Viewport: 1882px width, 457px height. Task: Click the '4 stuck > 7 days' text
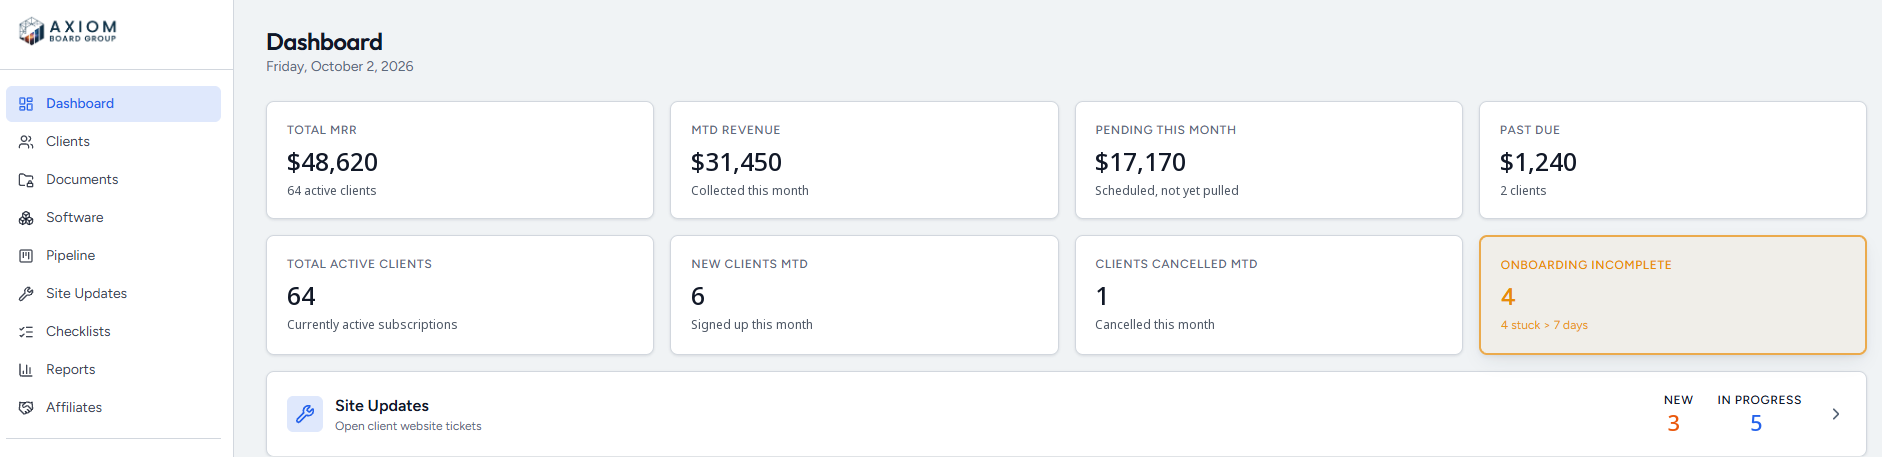coord(1544,325)
